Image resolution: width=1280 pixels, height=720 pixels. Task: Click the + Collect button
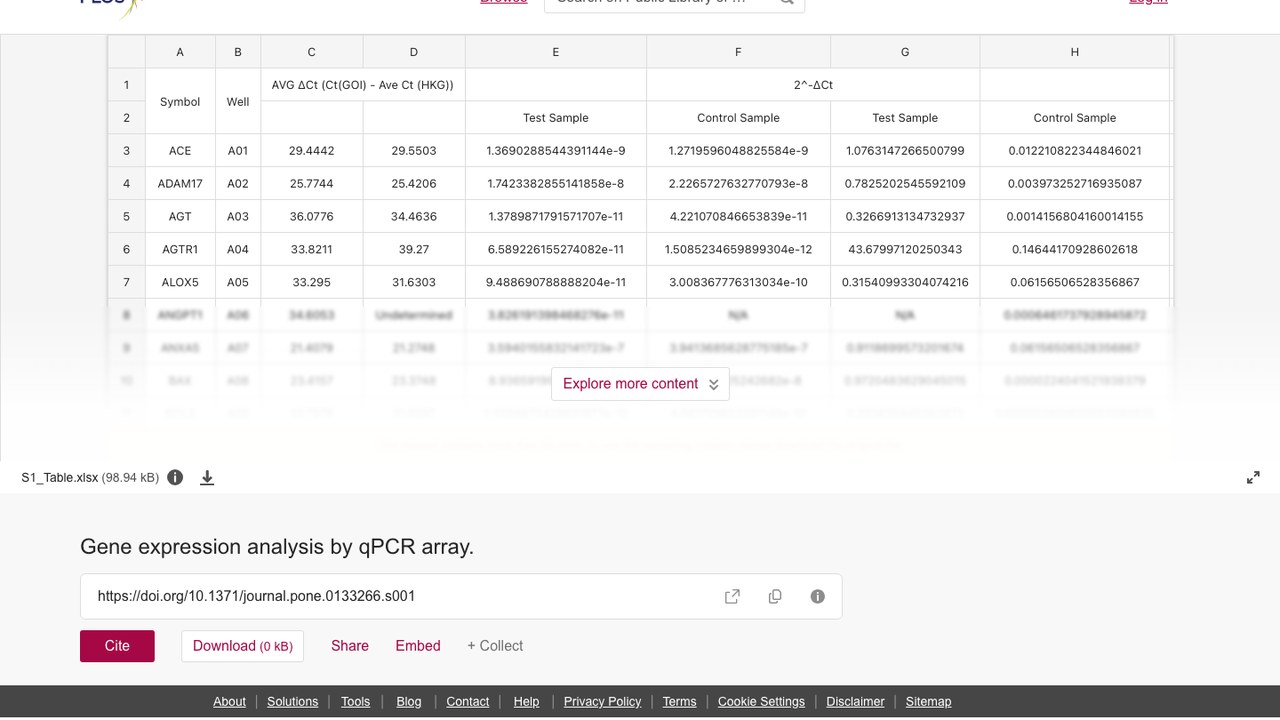[x=495, y=646]
